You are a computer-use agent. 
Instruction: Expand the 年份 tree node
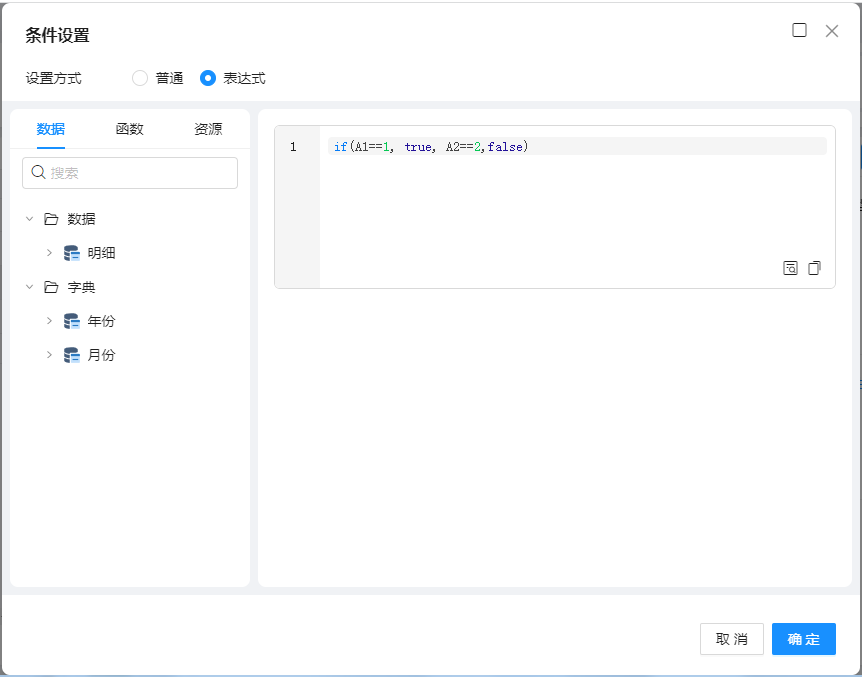[x=49, y=321]
